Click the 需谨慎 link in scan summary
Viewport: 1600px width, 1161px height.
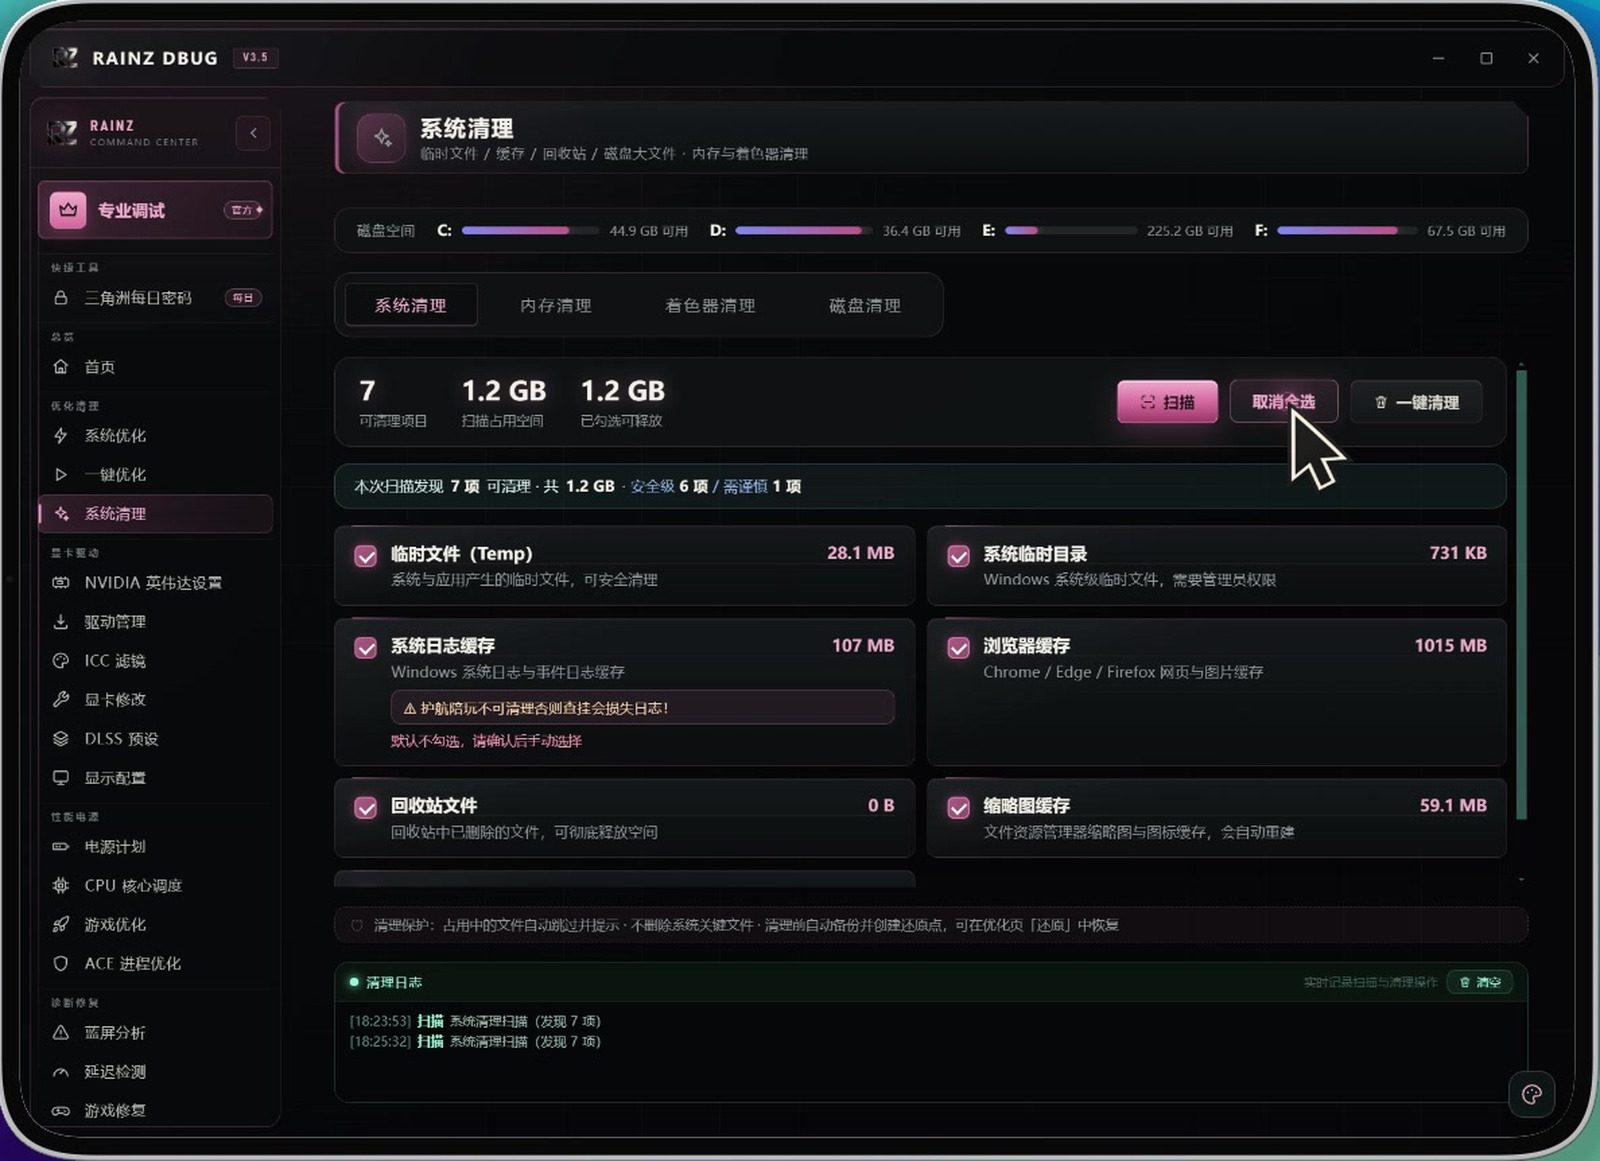coord(745,487)
